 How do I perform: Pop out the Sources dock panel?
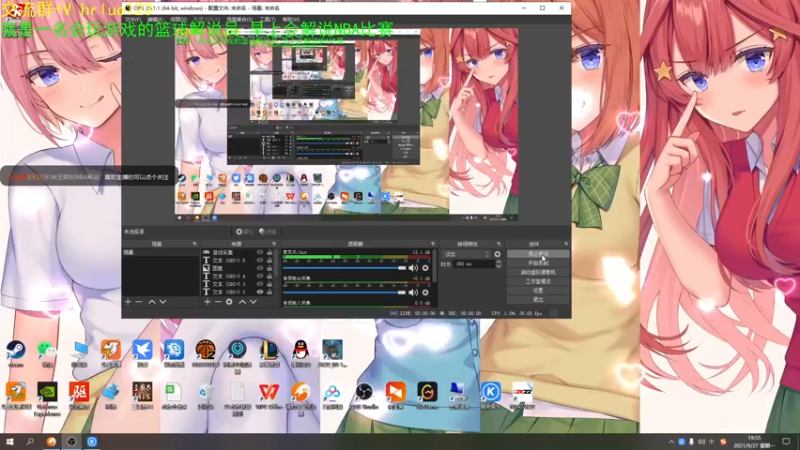[x=273, y=244]
